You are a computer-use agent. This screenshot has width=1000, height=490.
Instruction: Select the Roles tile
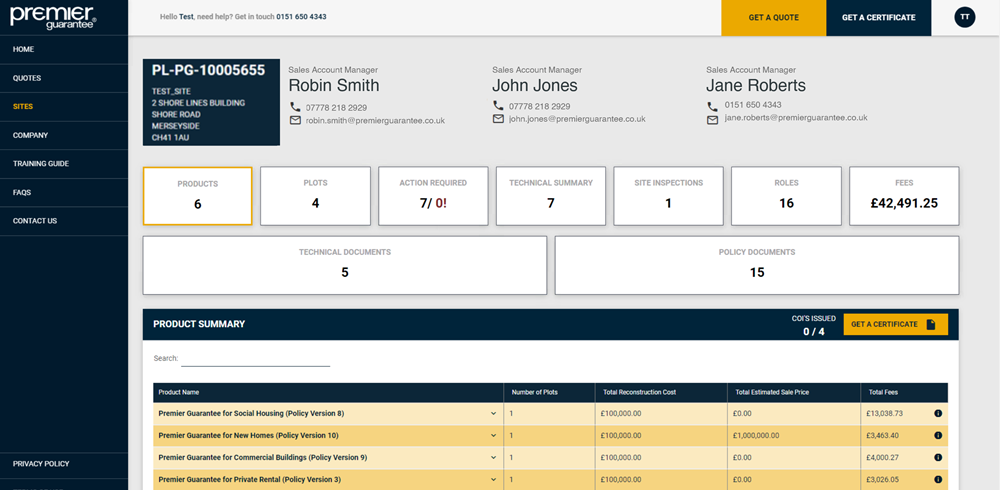[x=786, y=196]
